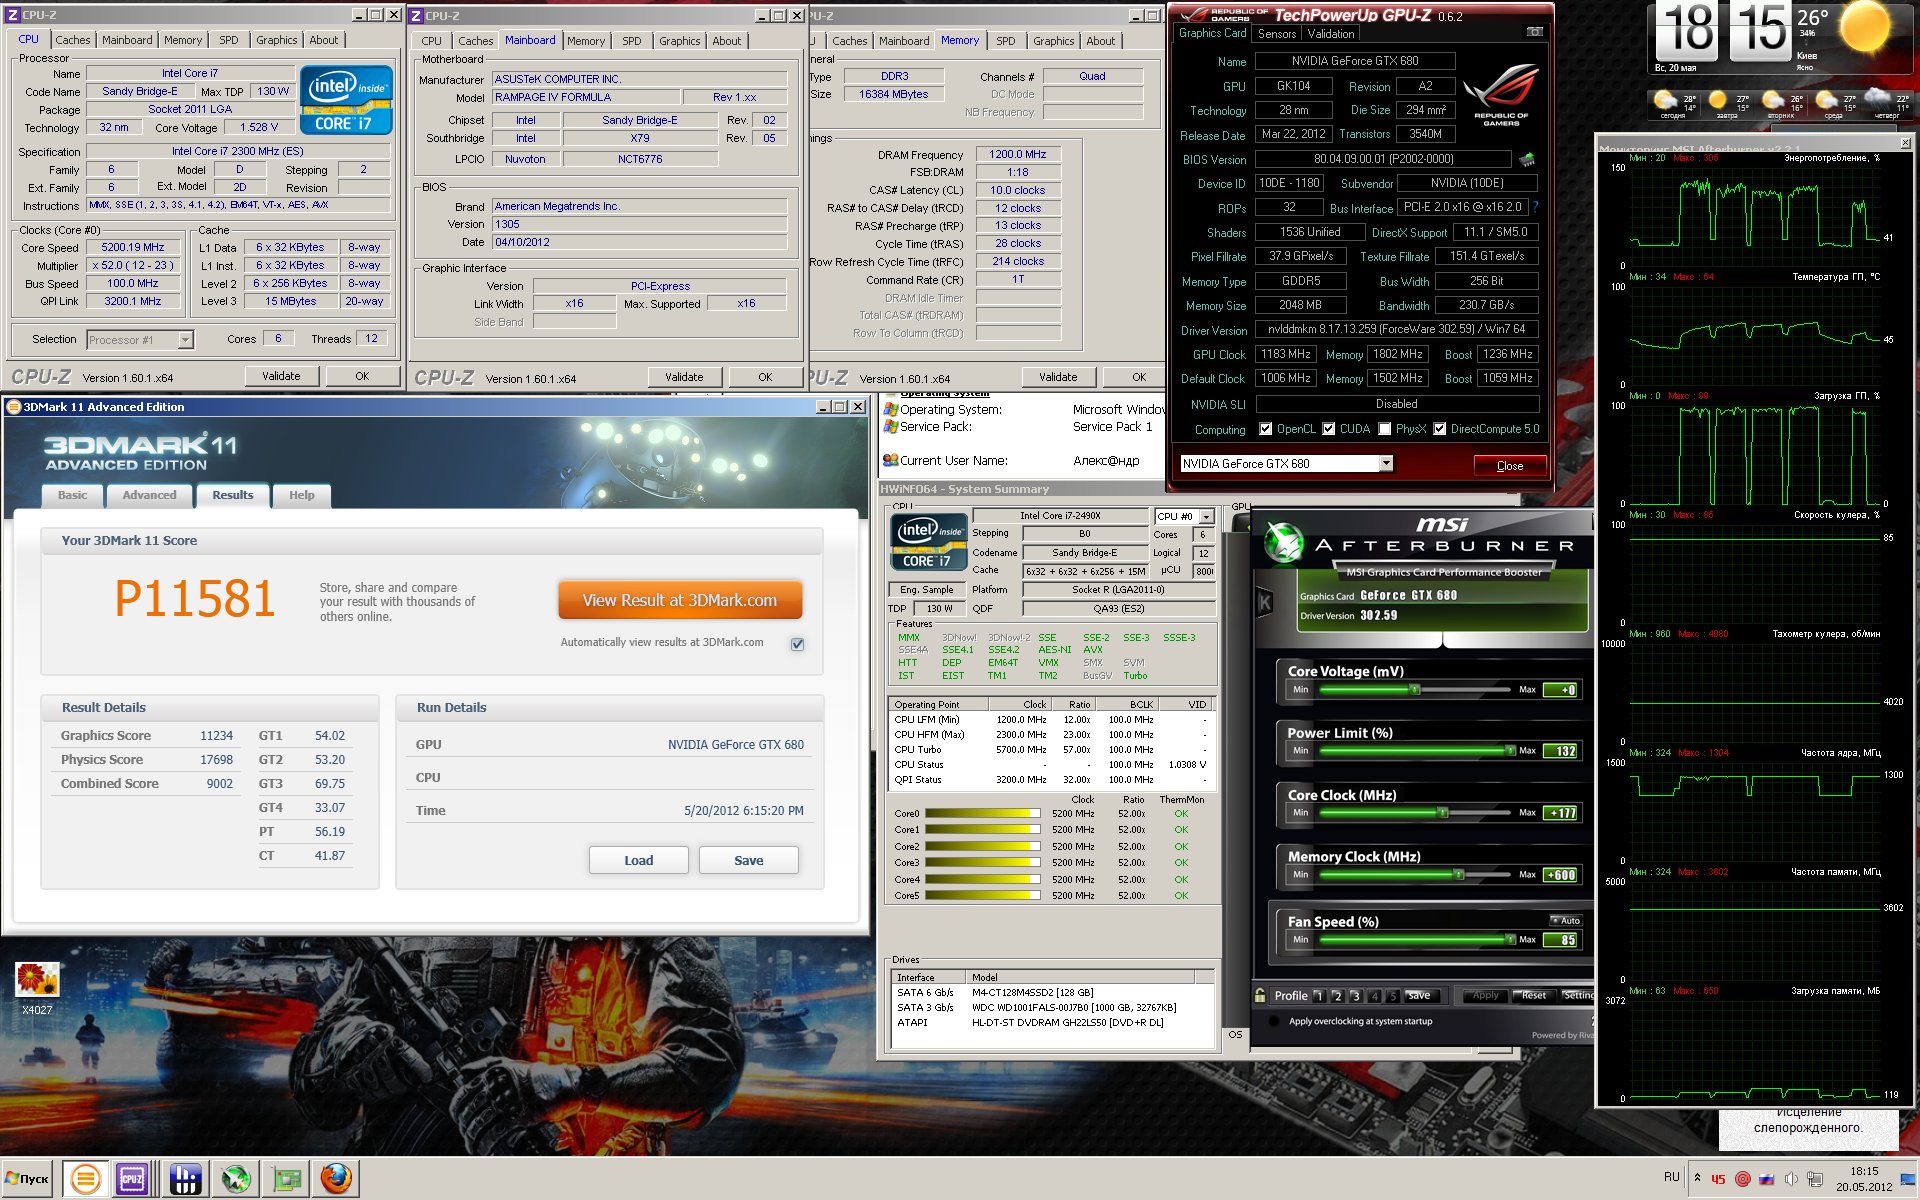
Task: Click the volume speaker tray icon
Action: click(x=1791, y=1179)
